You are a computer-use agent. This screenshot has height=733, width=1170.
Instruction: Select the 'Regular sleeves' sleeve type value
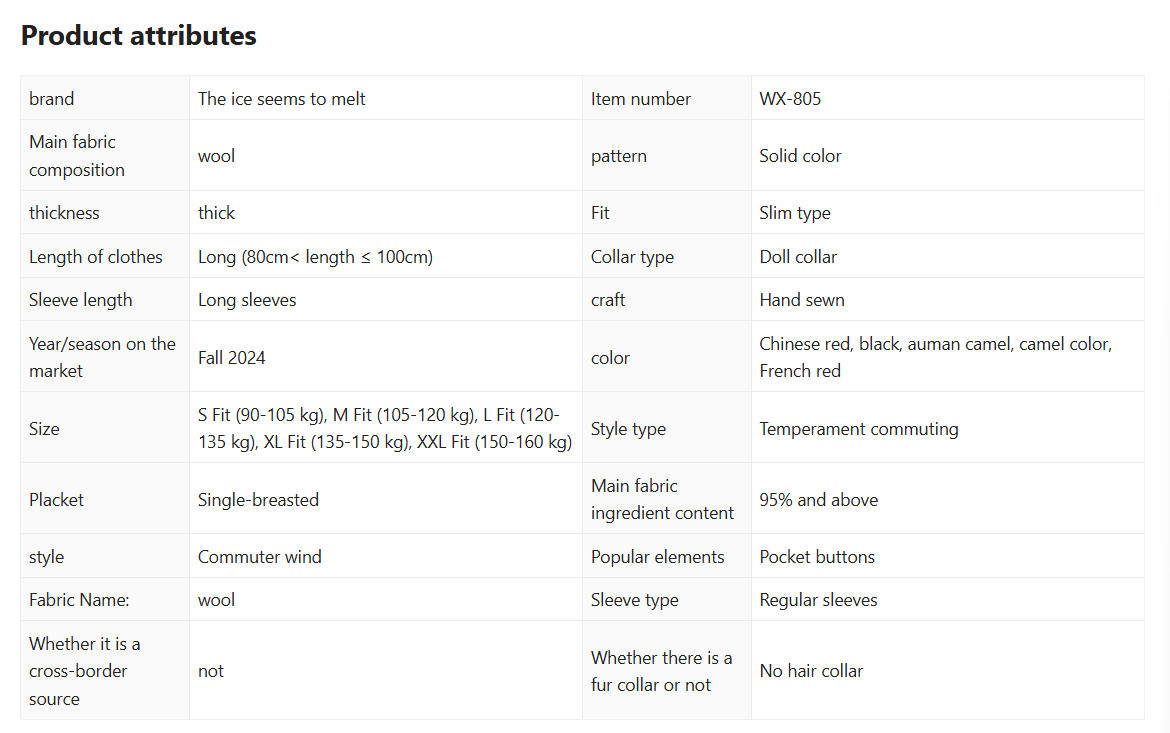(818, 600)
